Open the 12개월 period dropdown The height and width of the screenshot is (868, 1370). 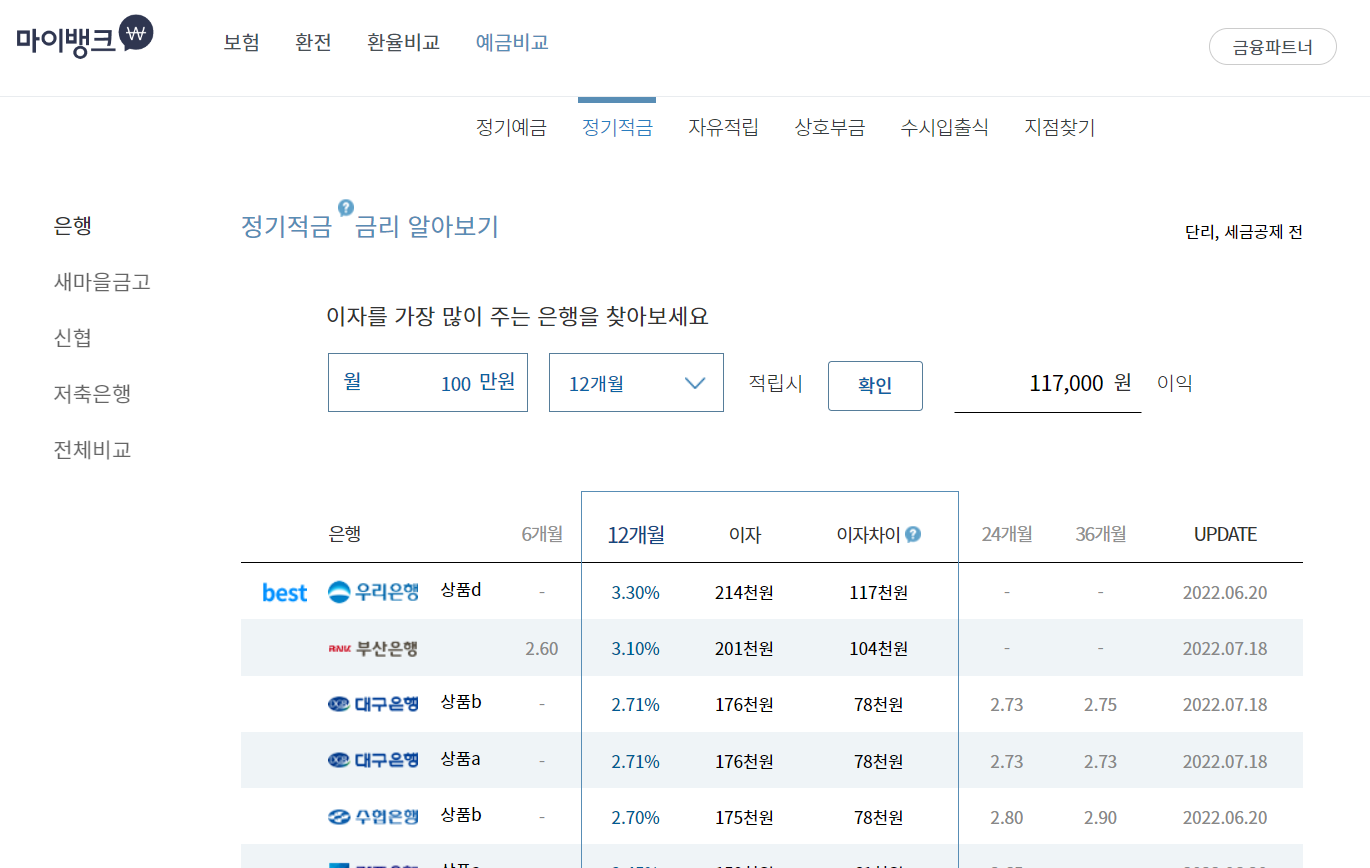[x=636, y=383]
